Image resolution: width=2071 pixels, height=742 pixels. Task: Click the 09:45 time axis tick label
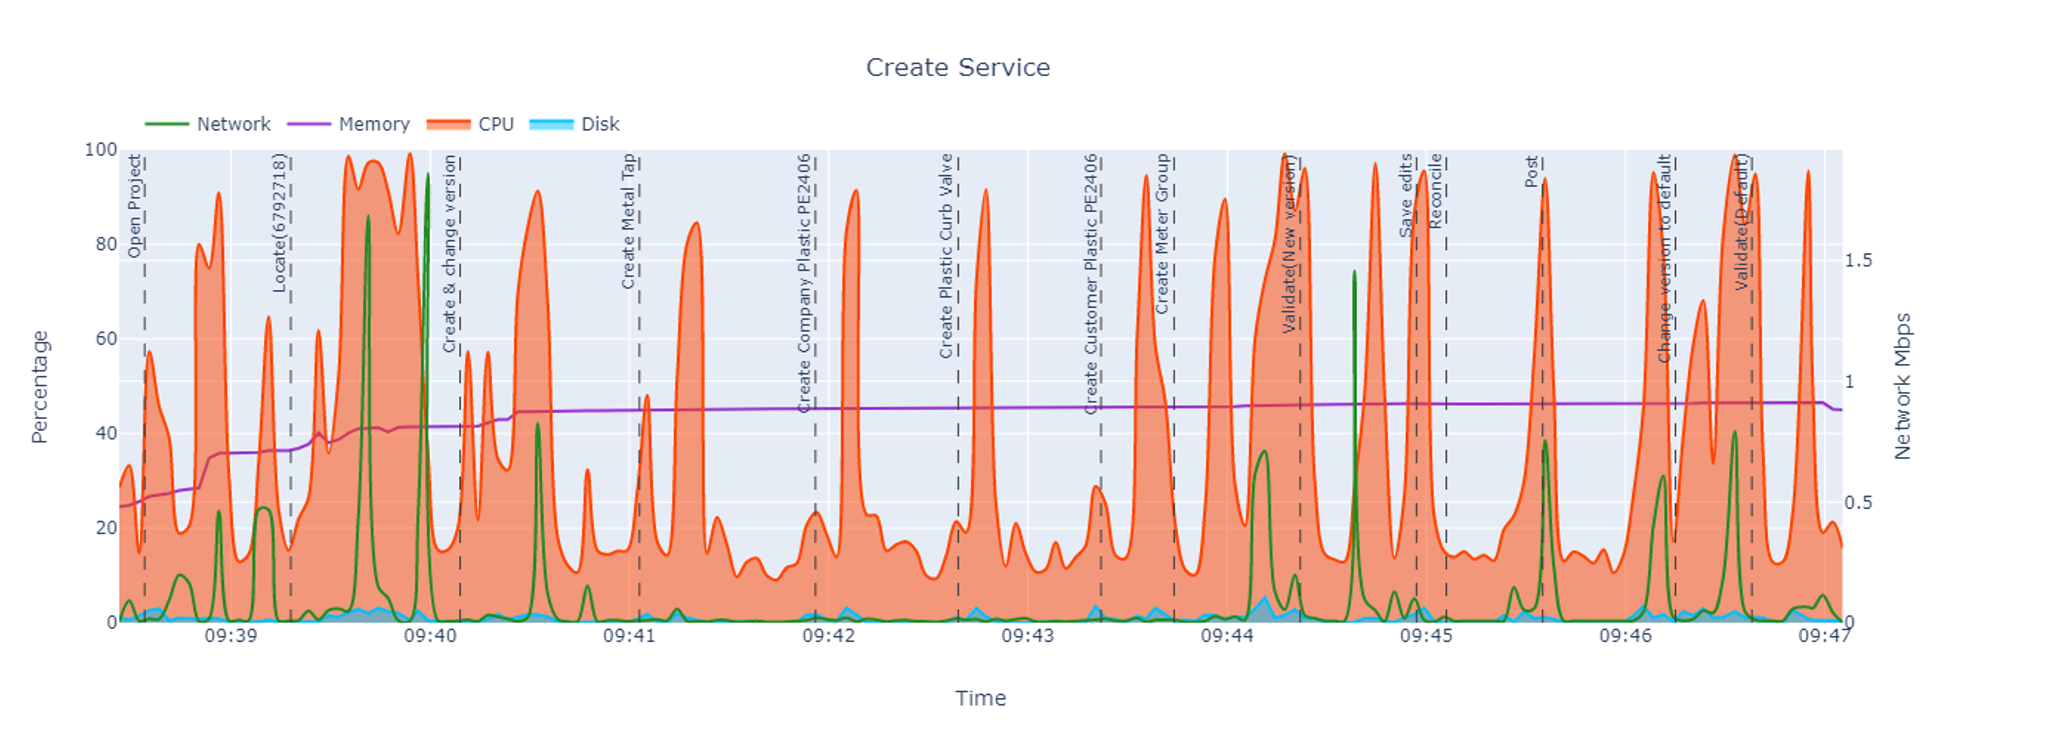pyautogui.click(x=1426, y=635)
